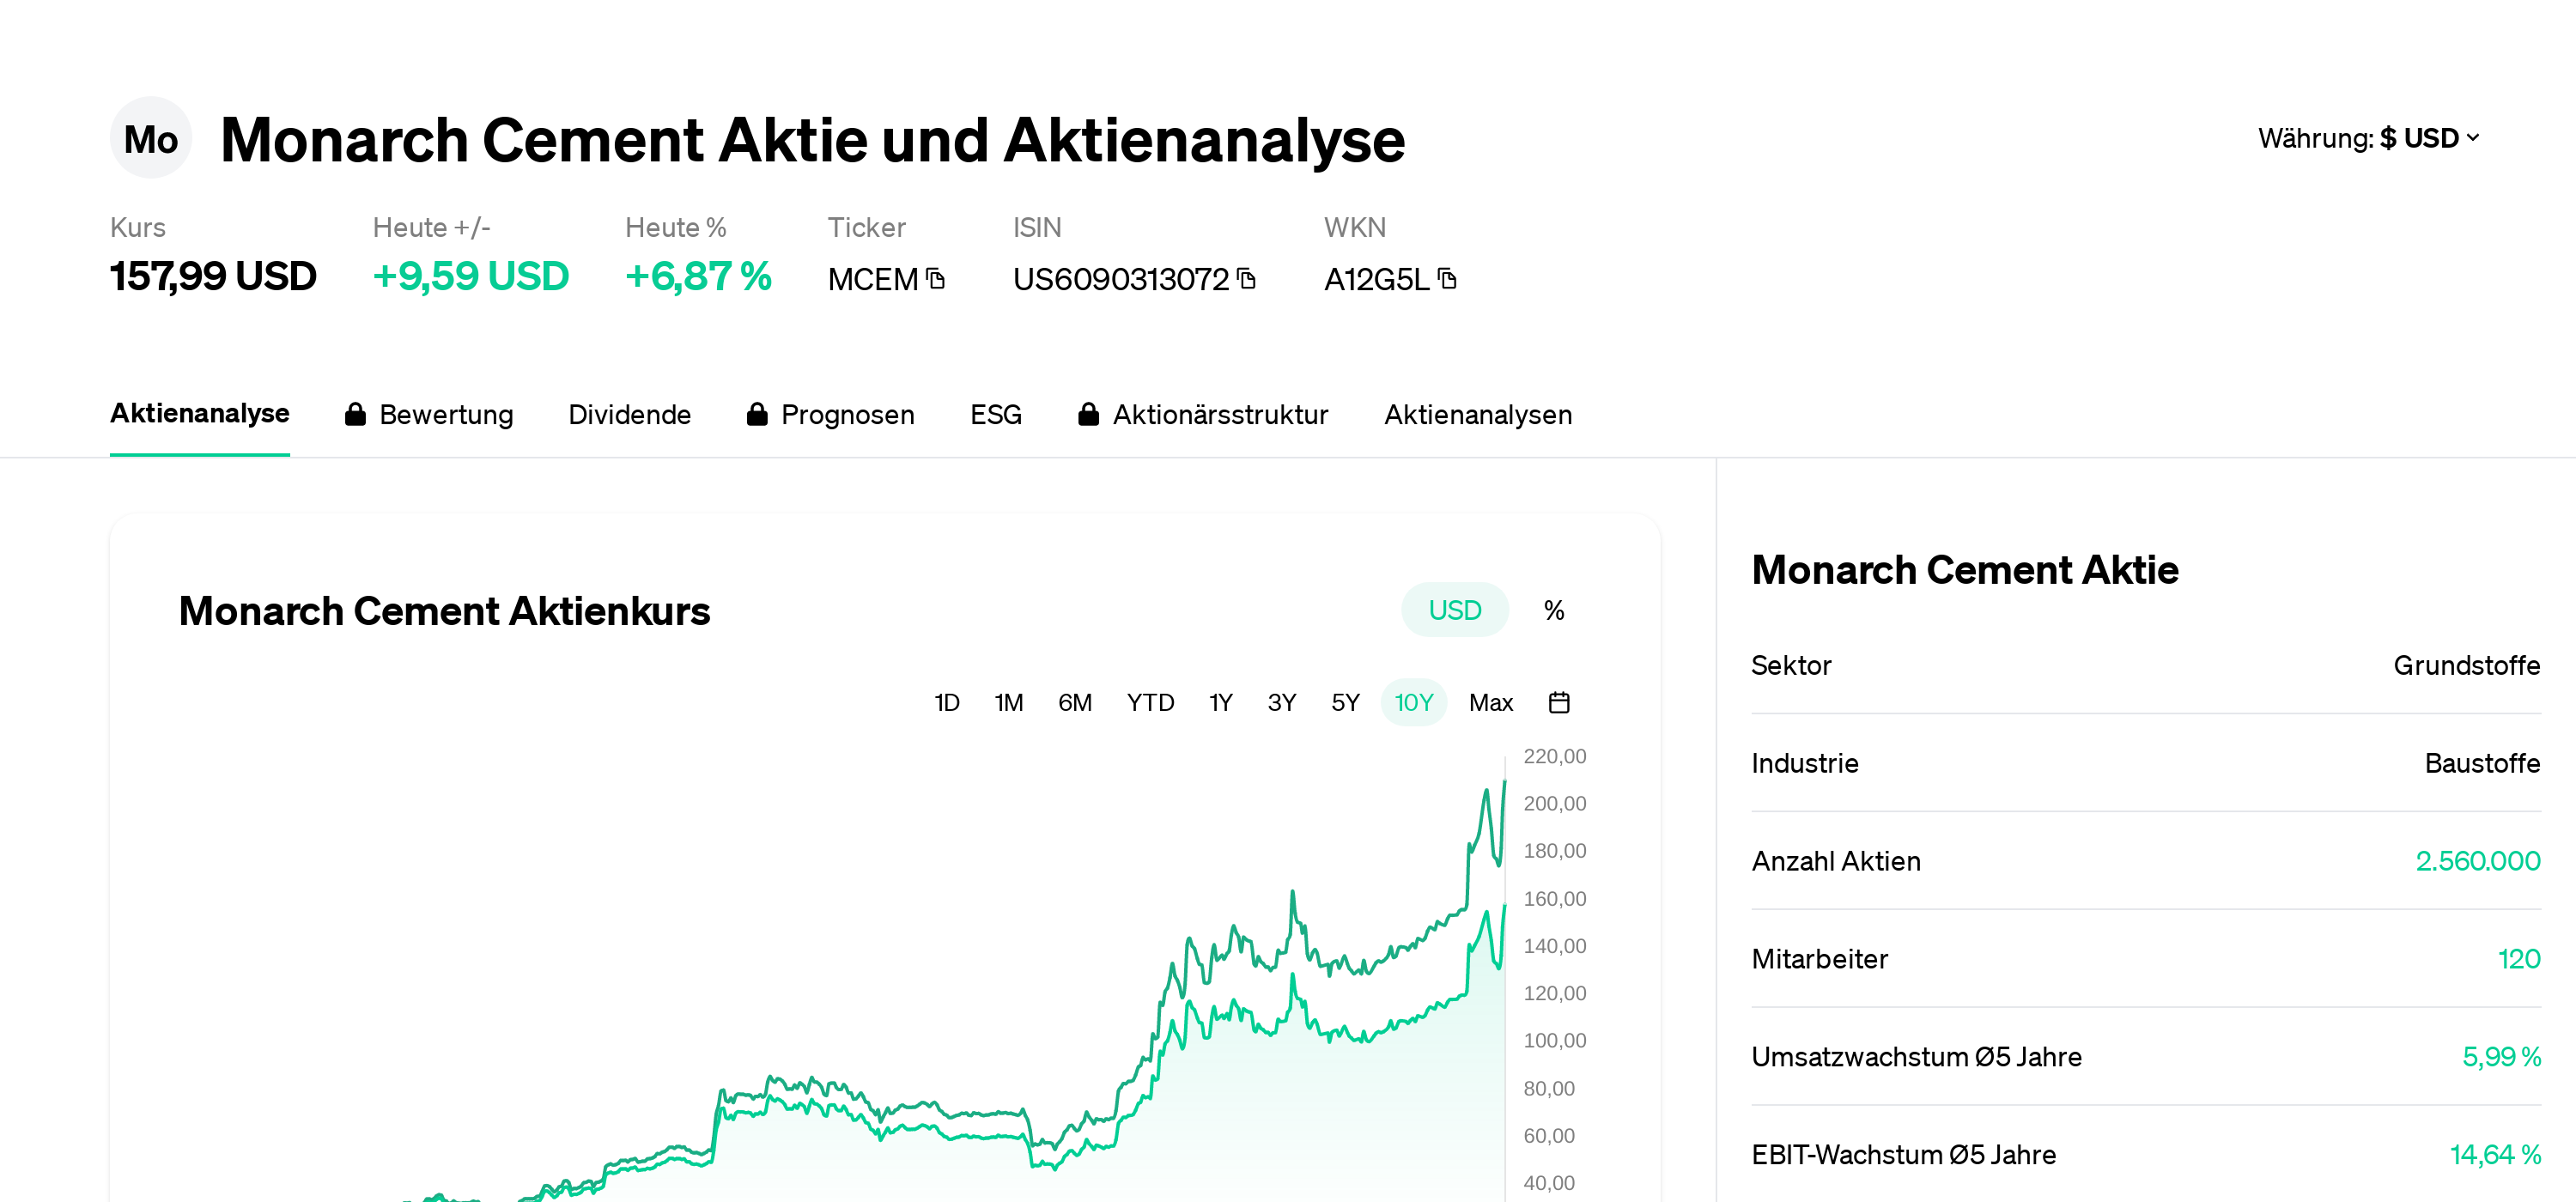The image size is (2576, 1202).
Task: Open the Aktienanalysen tab
Action: pos(1477,414)
